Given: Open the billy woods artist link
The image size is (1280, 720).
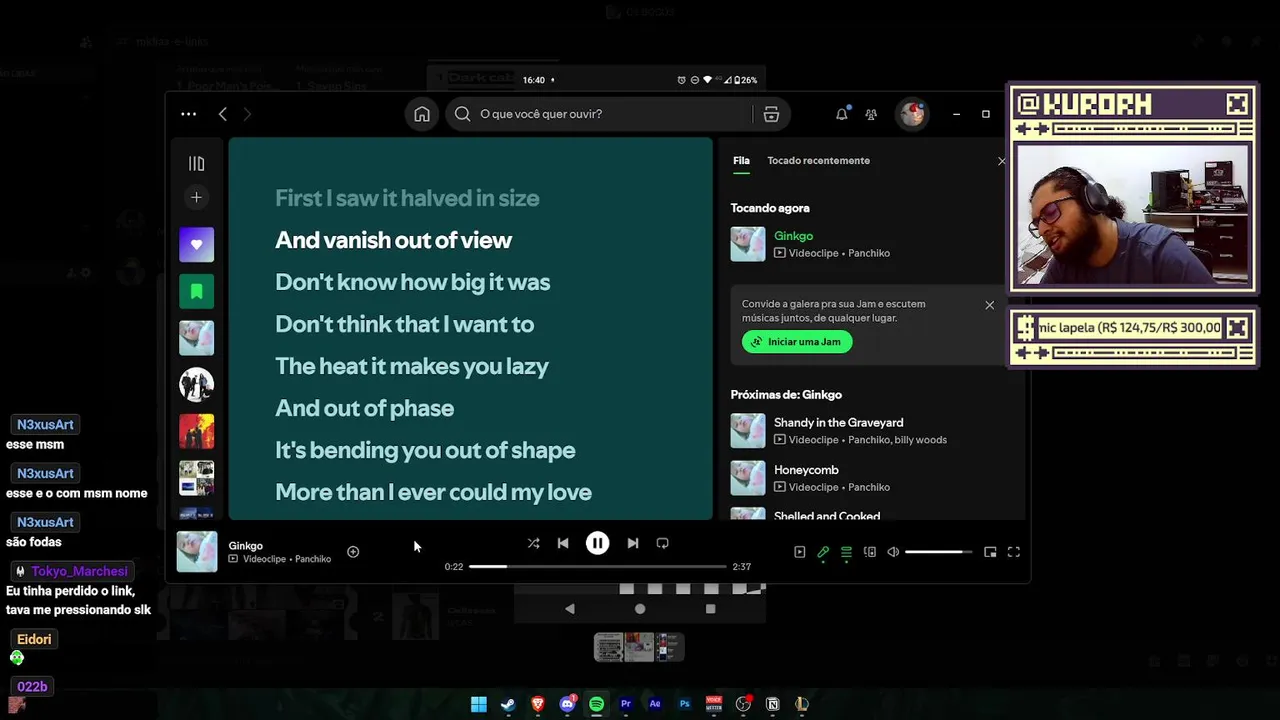Looking at the screenshot, I should (920, 440).
